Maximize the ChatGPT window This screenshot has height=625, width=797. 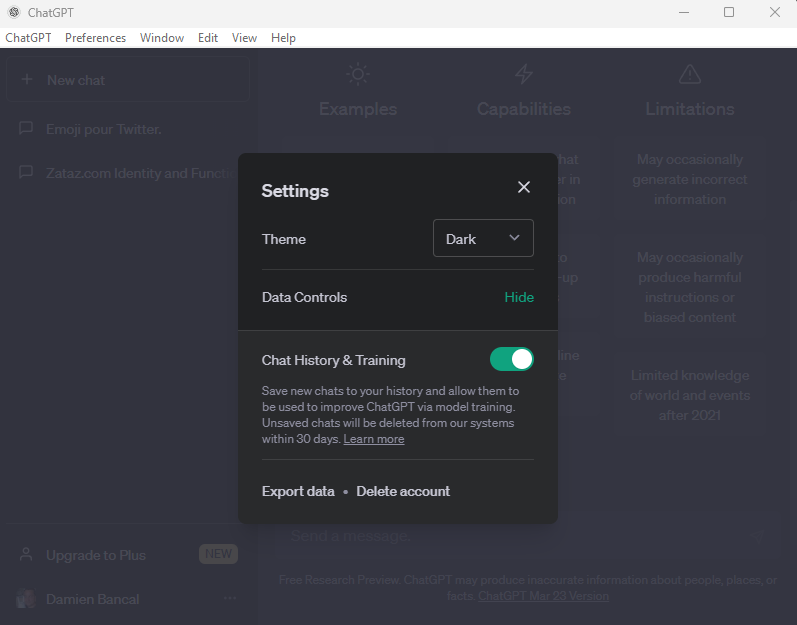click(x=729, y=12)
